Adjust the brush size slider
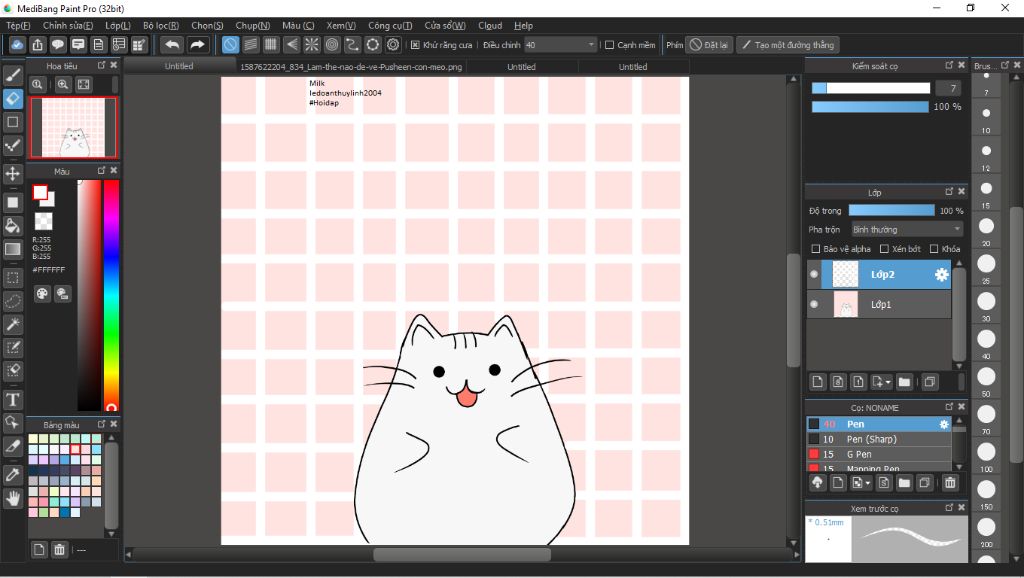 click(x=871, y=88)
